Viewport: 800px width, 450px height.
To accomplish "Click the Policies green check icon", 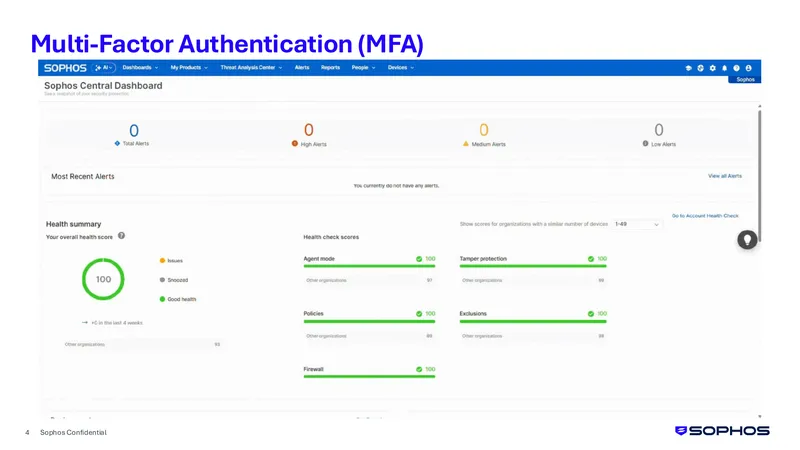I will (419, 314).
